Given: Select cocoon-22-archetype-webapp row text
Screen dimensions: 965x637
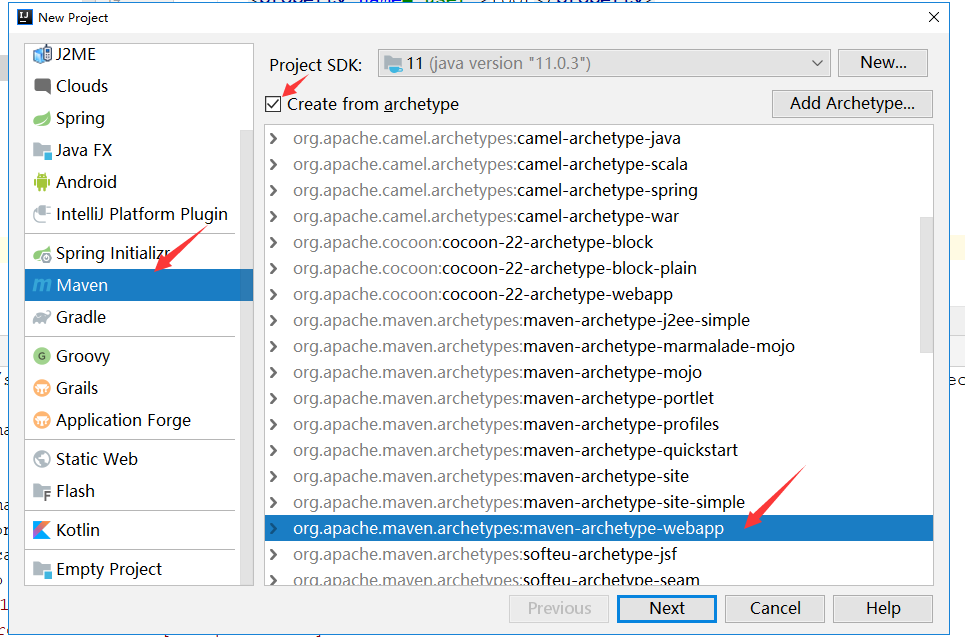Looking at the screenshot, I should click(x=483, y=295).
